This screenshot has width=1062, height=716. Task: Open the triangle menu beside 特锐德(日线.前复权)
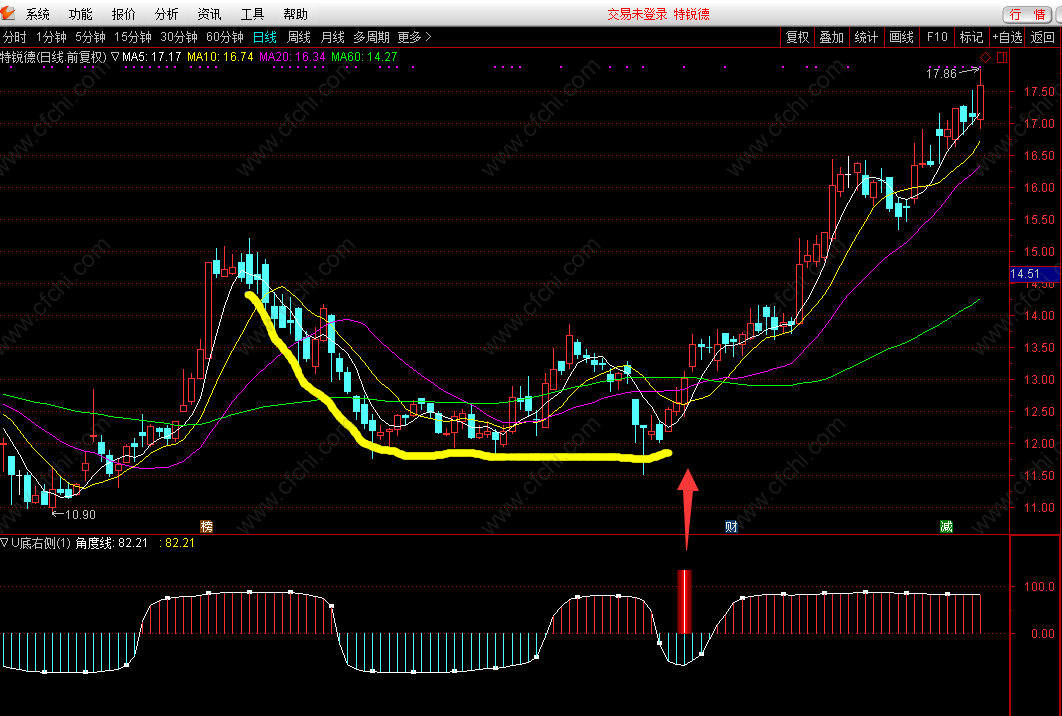click(x=114, y=57)
